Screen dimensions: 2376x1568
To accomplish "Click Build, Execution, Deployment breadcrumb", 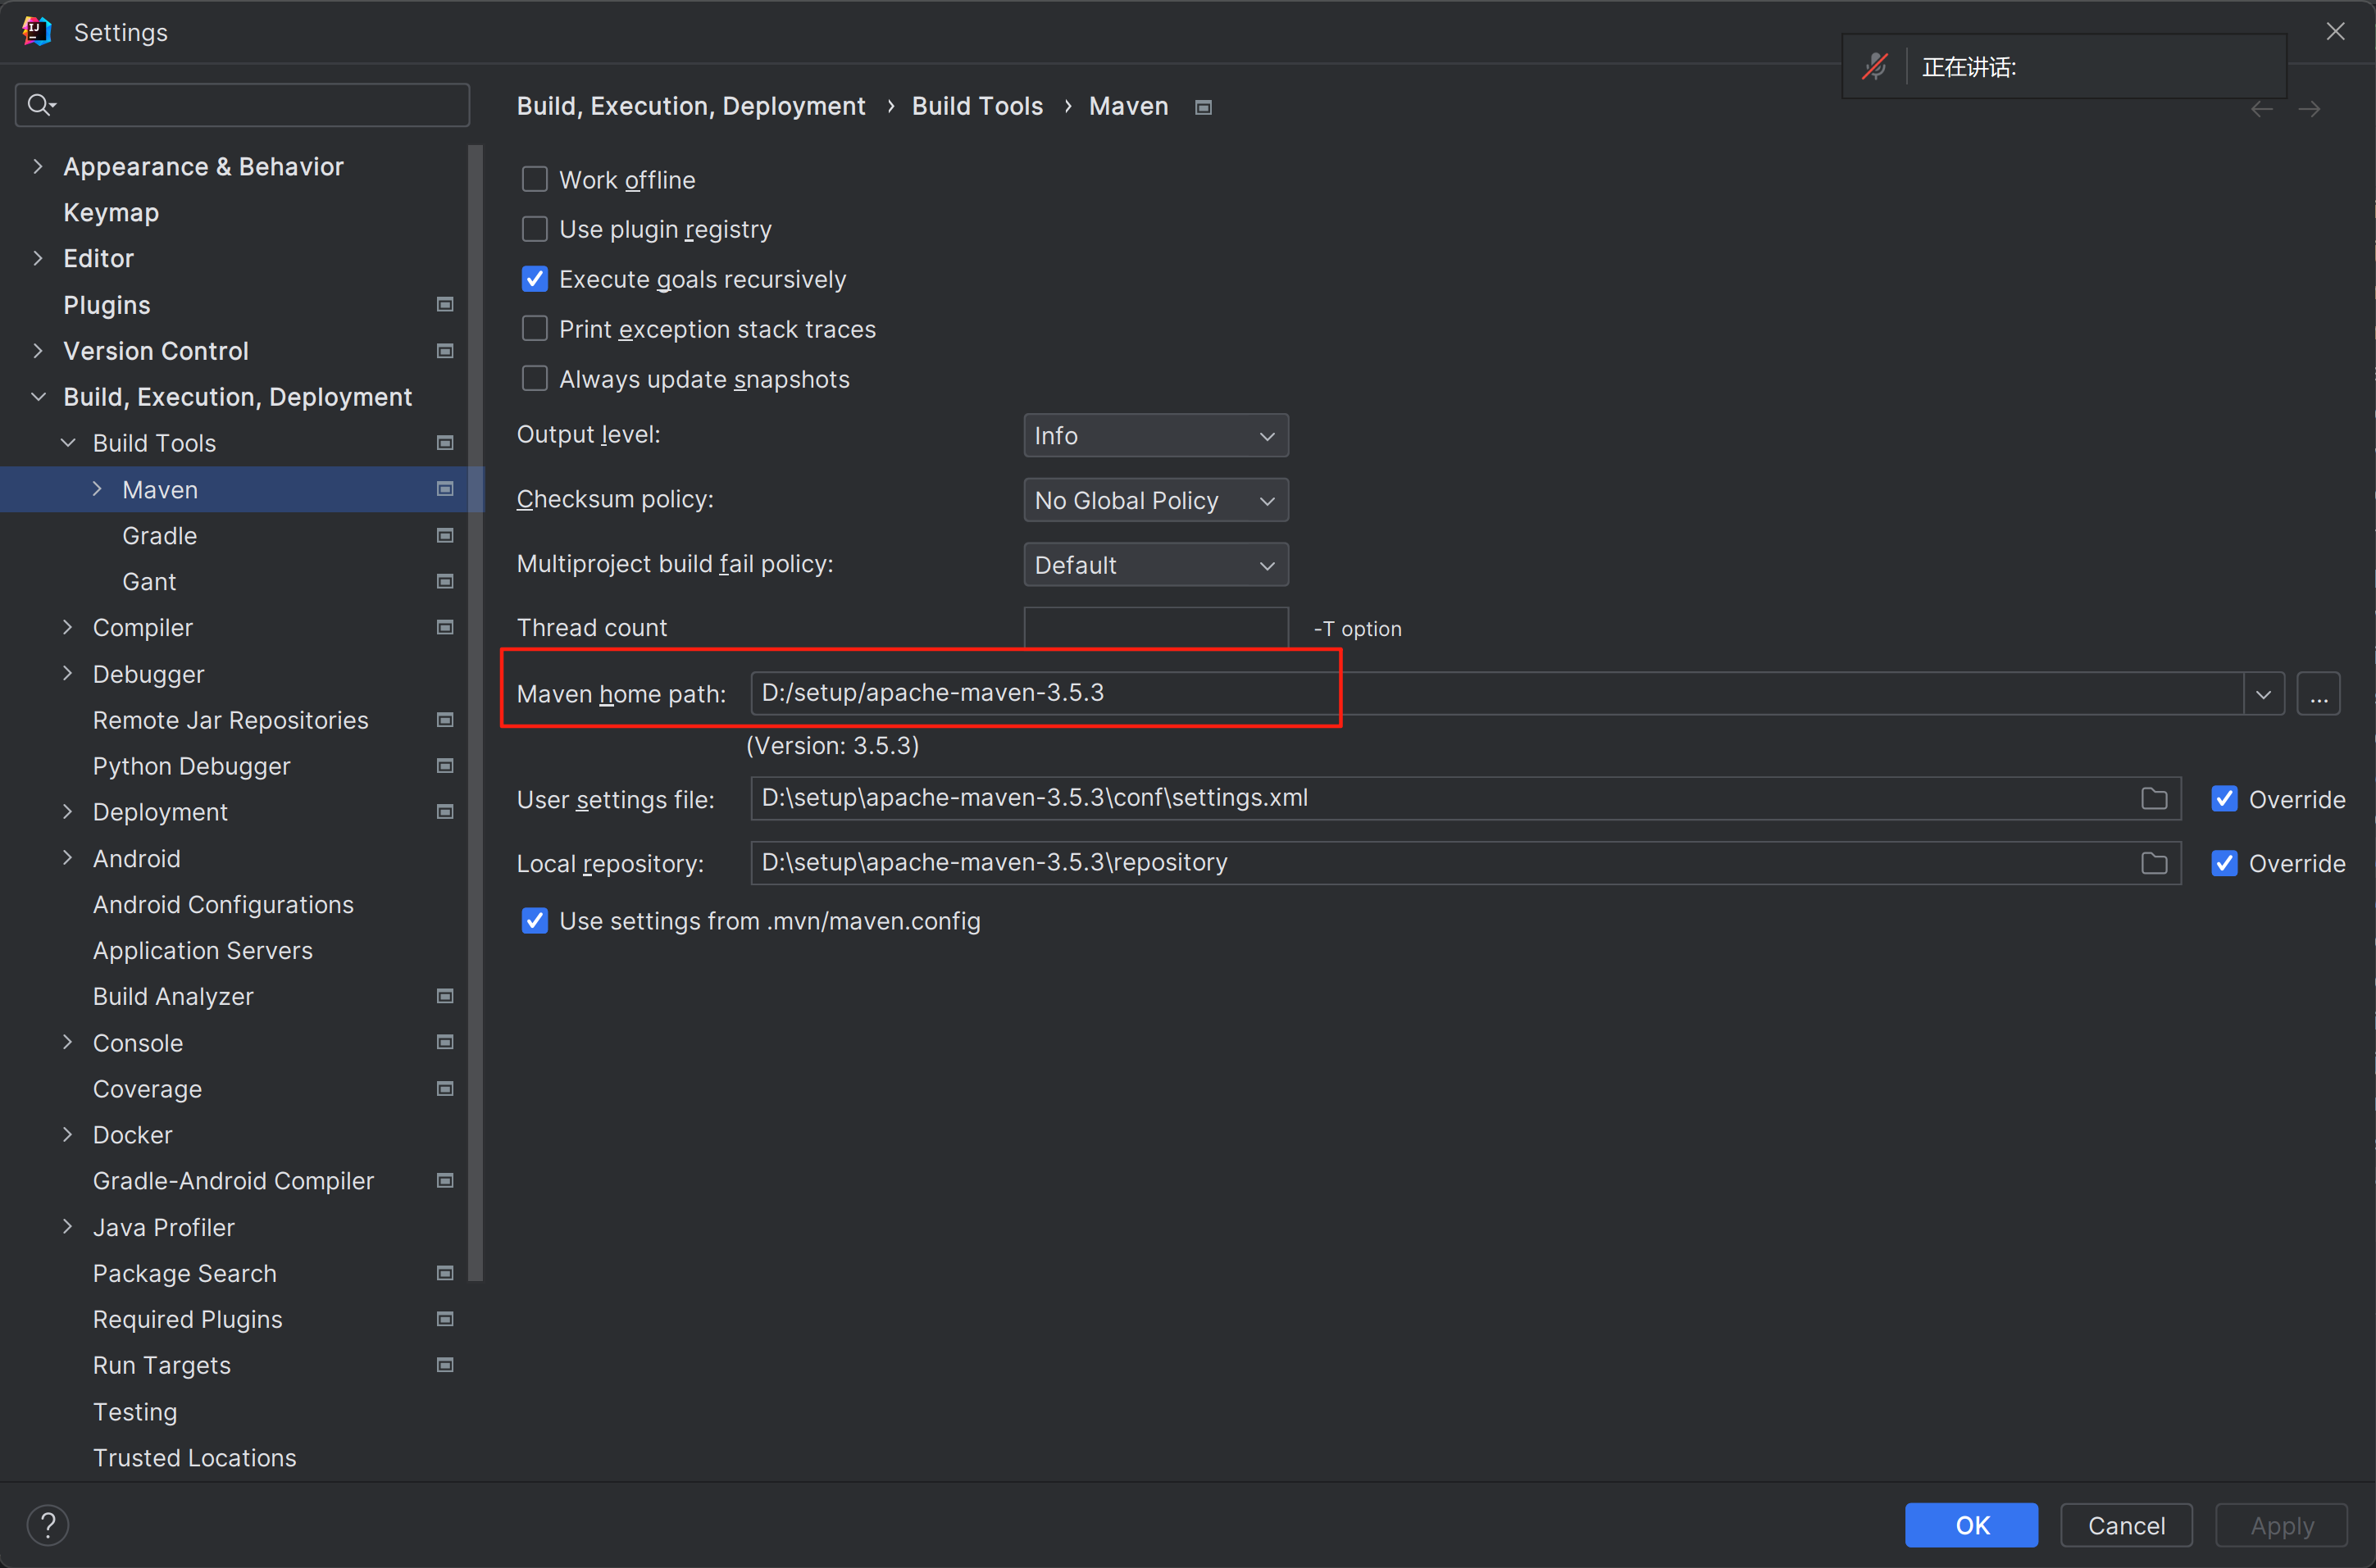I will pos(691,106).
